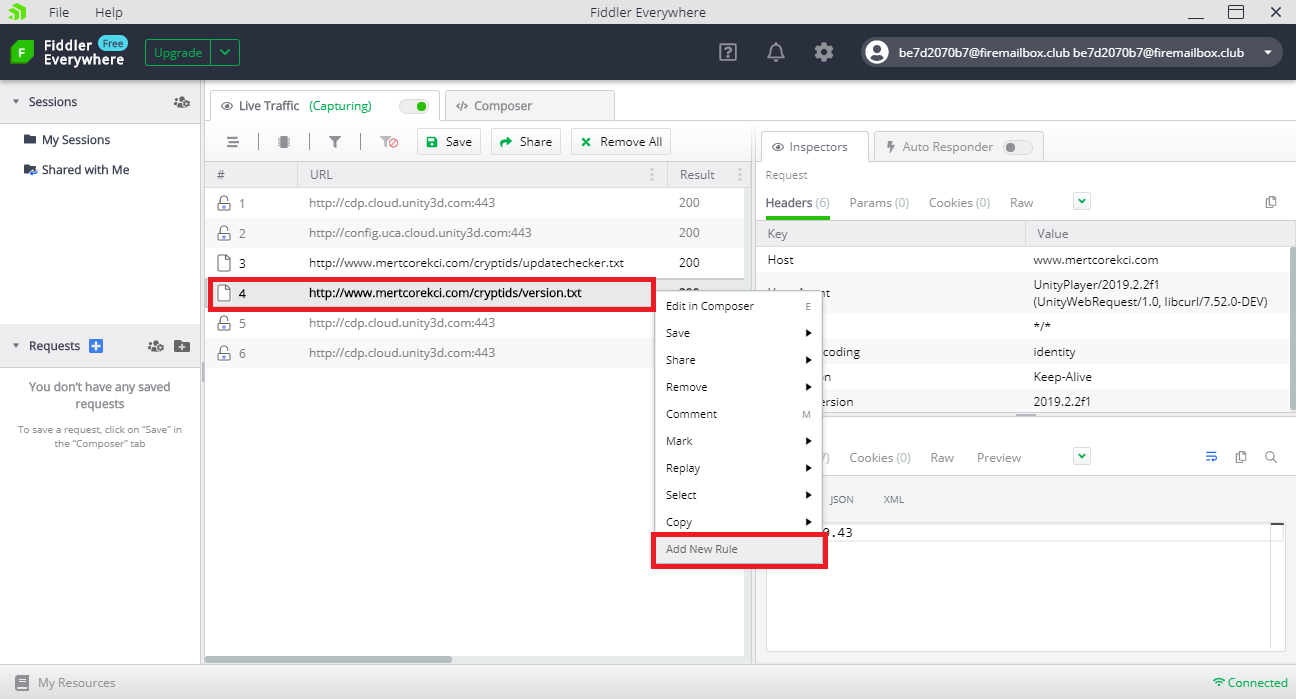
Task: Click the decode chip icon in toolbar
Action: pyautogui.click(x=284, y=142)
